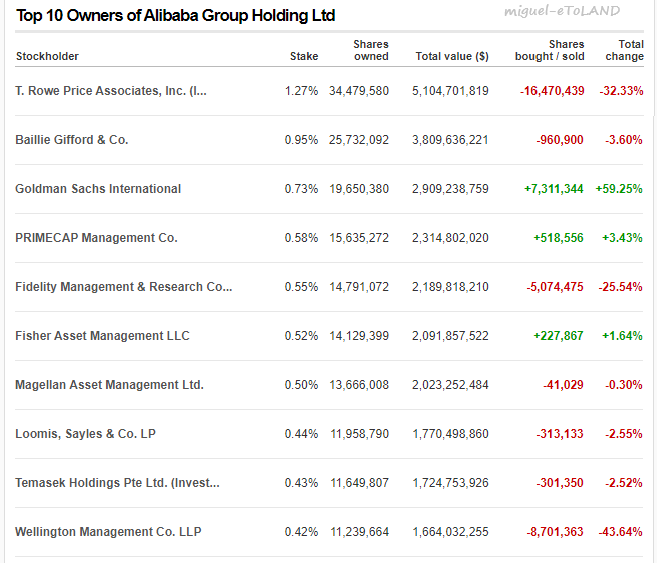
Task: Open T. Rowe Price Associates stockholder link
Action: click(111, 91)
